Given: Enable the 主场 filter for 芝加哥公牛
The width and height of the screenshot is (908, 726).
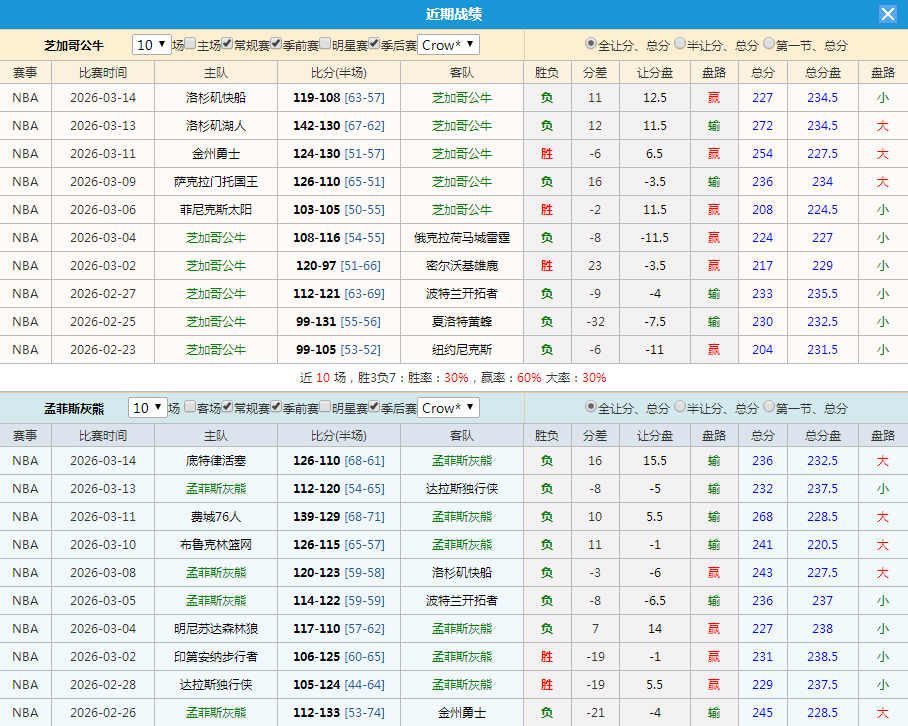Looking at the screenshot, I should pos(191,45).
